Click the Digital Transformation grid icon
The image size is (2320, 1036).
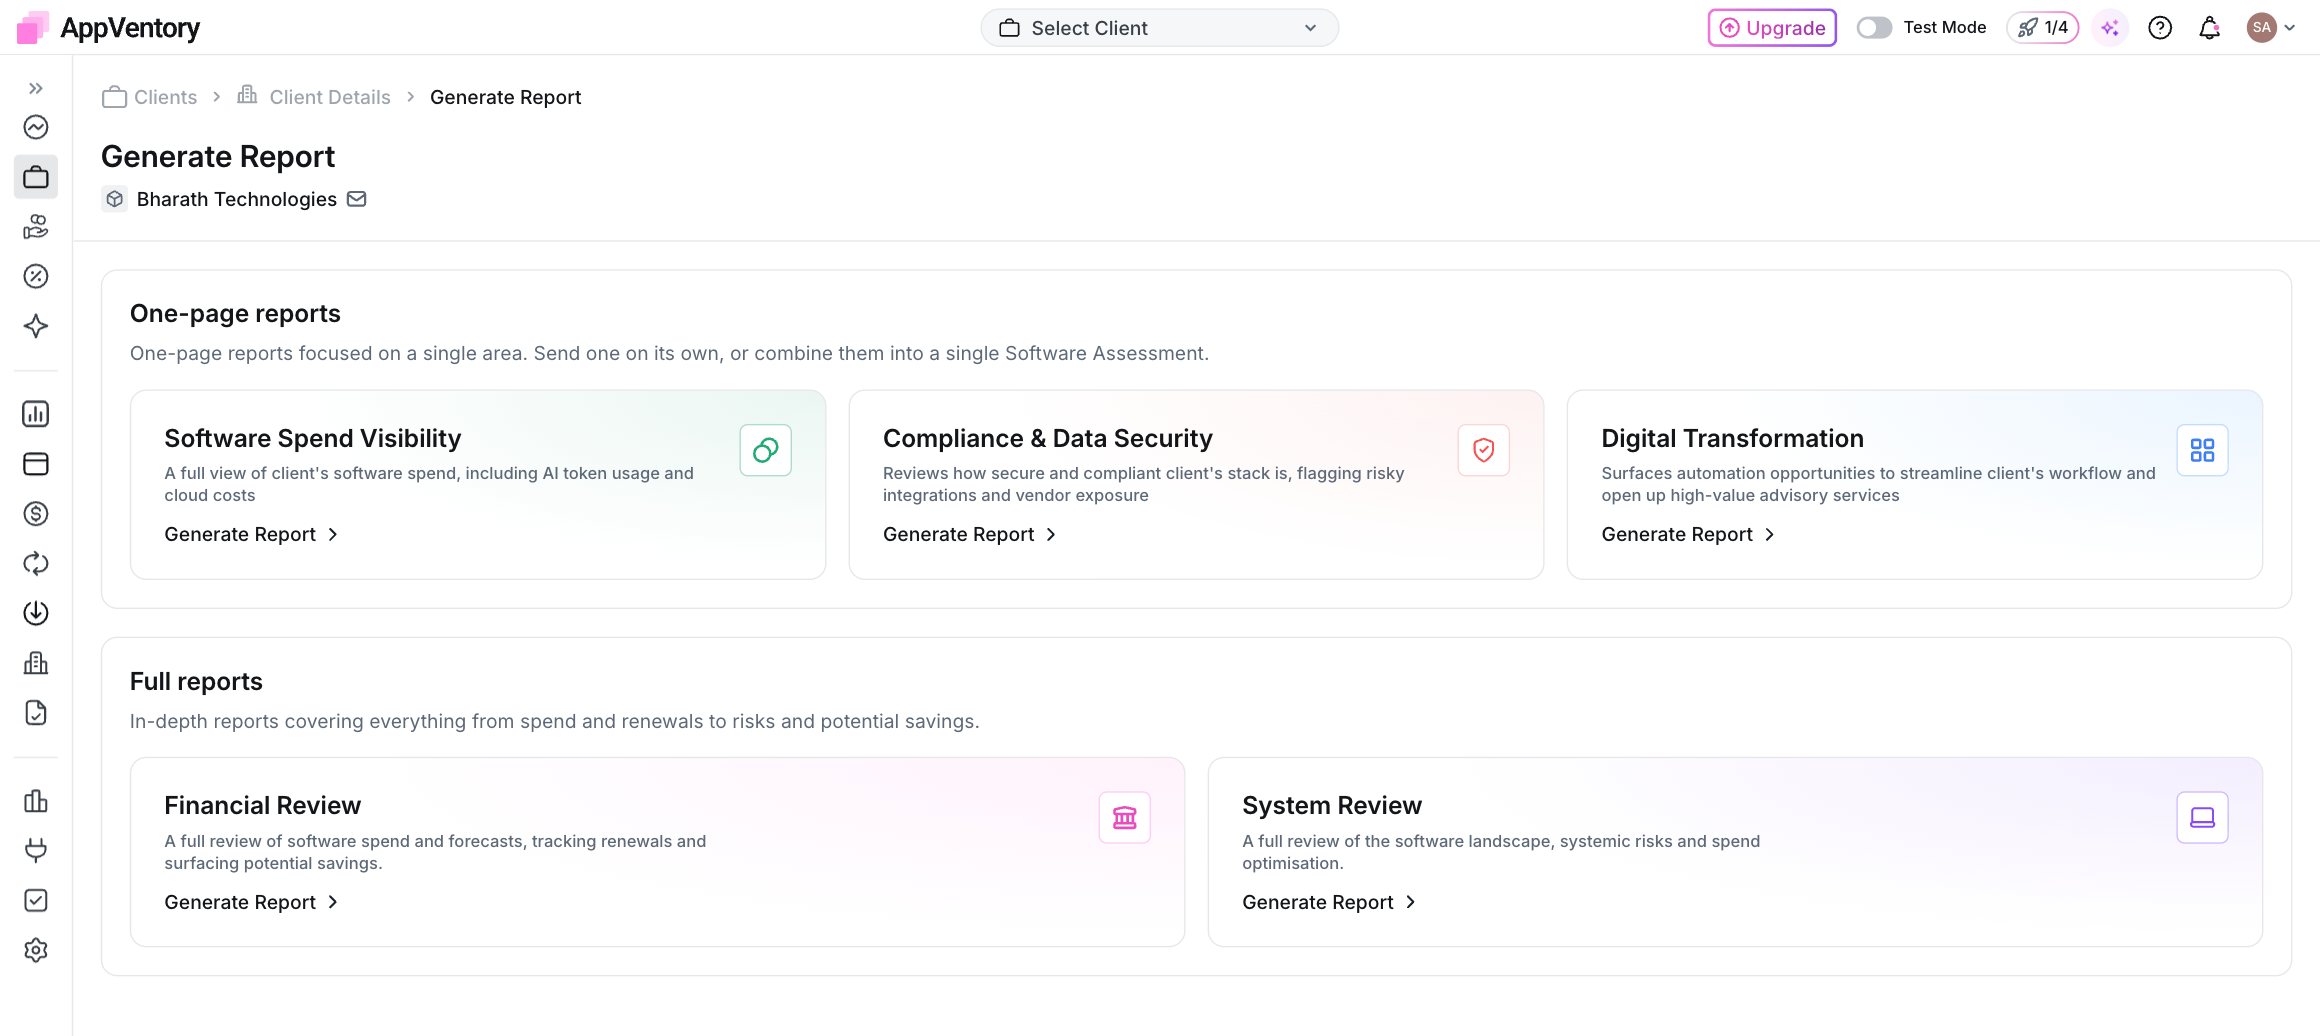[x=2203, y=450]
